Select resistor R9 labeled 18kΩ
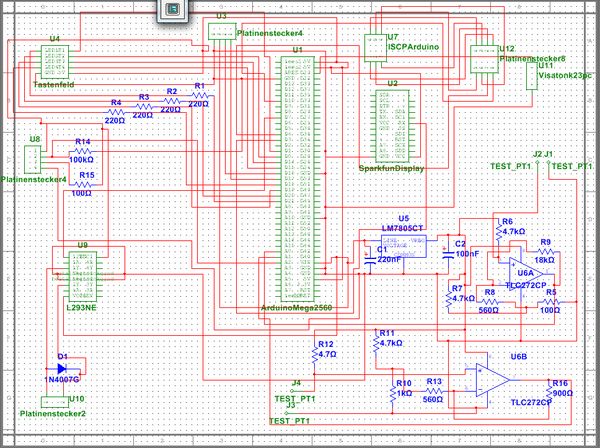Screen dimensions: 600x448 tap(543, 251)
